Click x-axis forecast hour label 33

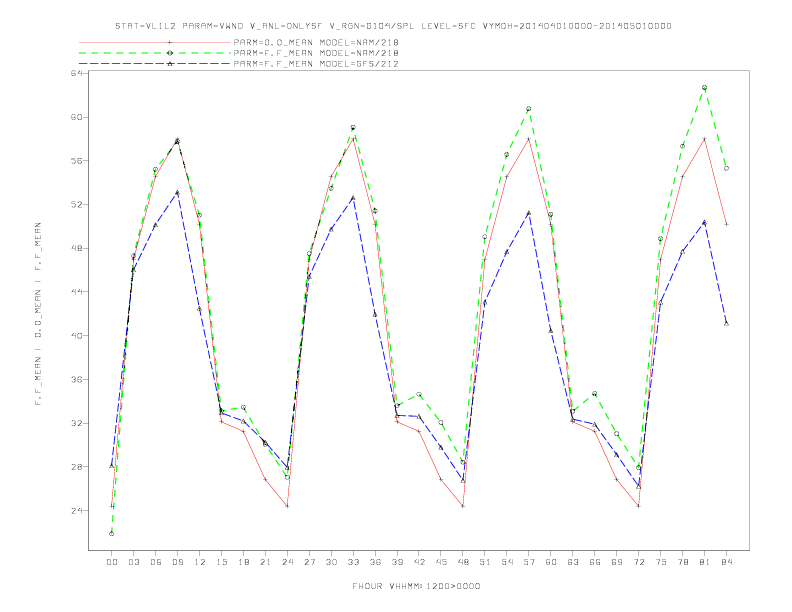pos(353,562)
